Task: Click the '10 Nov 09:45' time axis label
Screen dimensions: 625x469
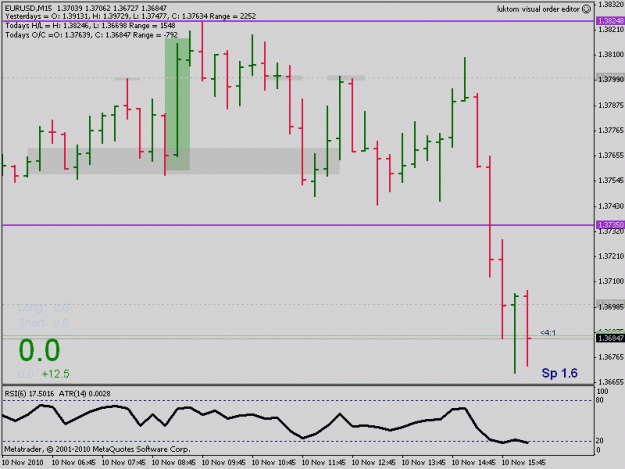Action: click(224, 463)
